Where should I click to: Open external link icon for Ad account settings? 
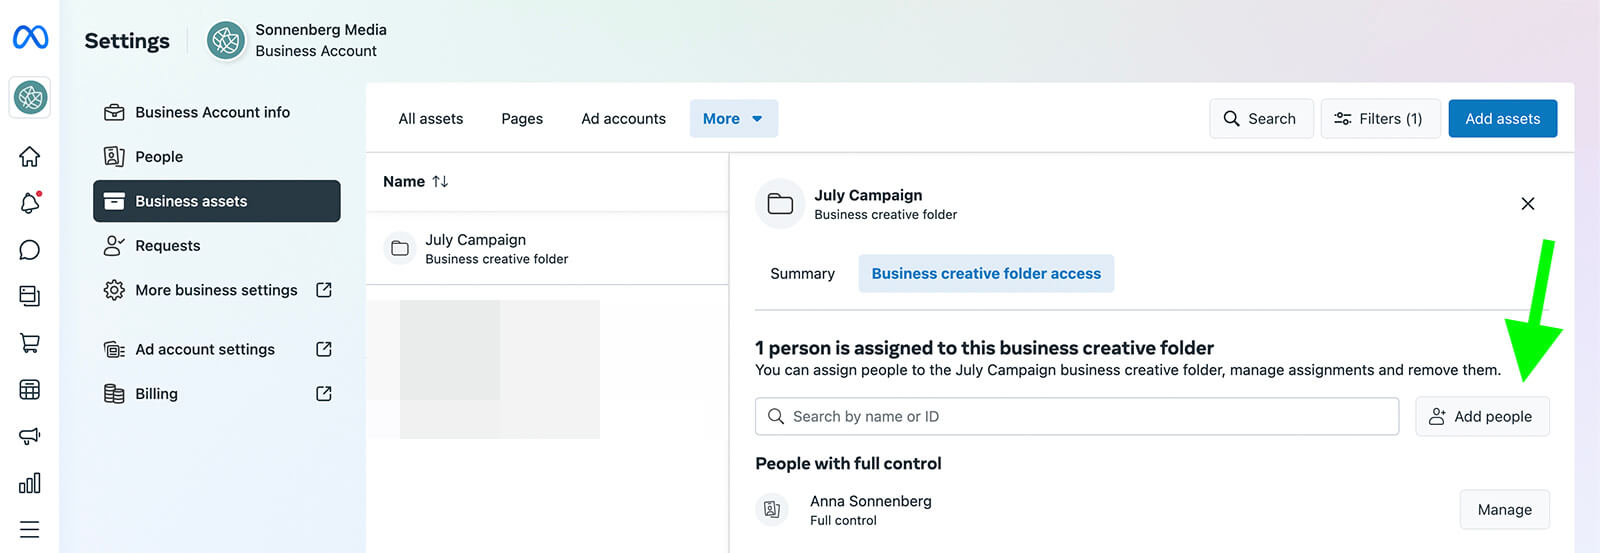[324, 349]
